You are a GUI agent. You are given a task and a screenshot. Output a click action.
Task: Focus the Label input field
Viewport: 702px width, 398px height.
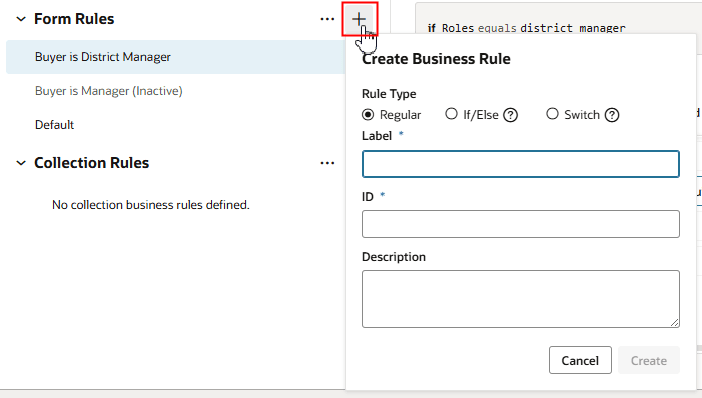[521, 164]
